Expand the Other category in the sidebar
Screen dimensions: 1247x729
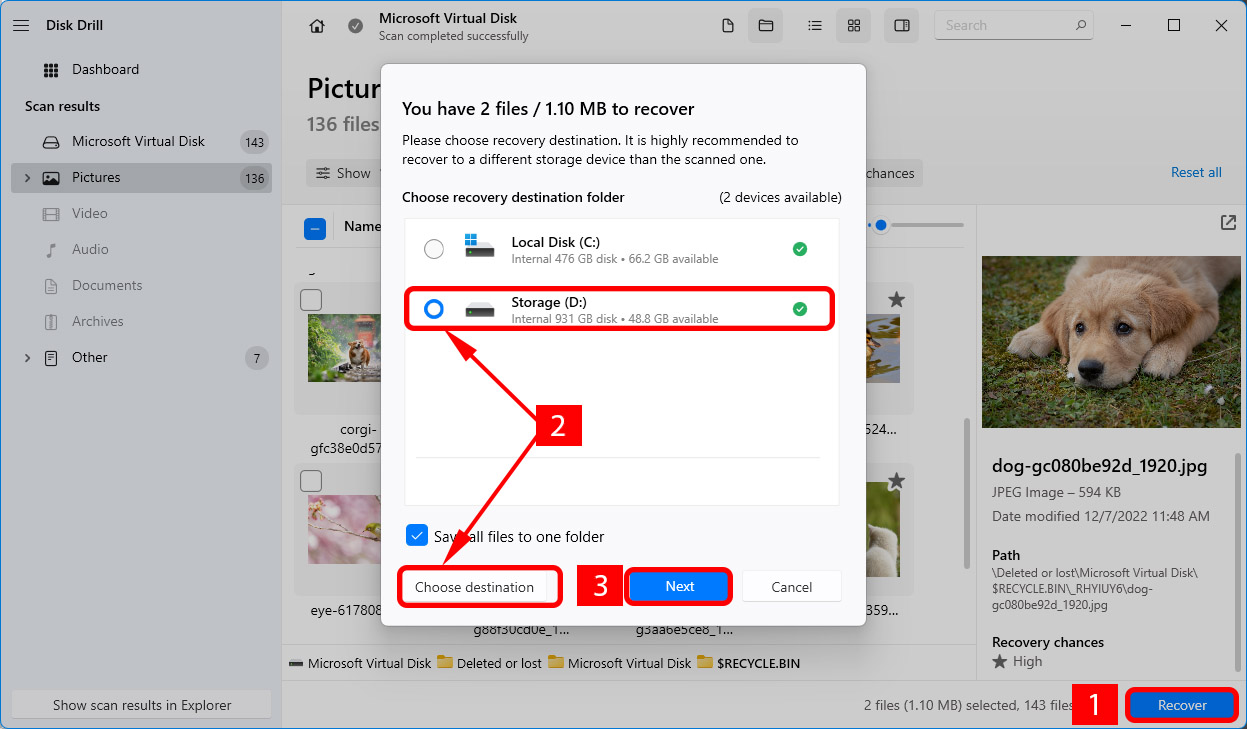pos(27,357)
